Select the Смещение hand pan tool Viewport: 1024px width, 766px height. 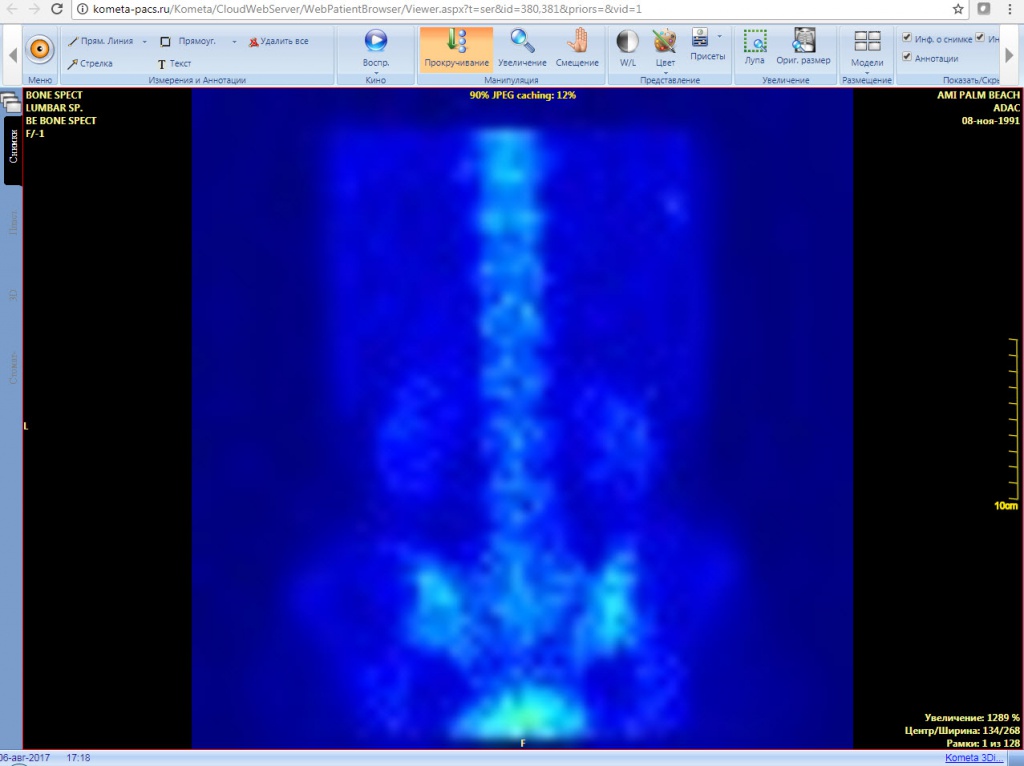577,47
